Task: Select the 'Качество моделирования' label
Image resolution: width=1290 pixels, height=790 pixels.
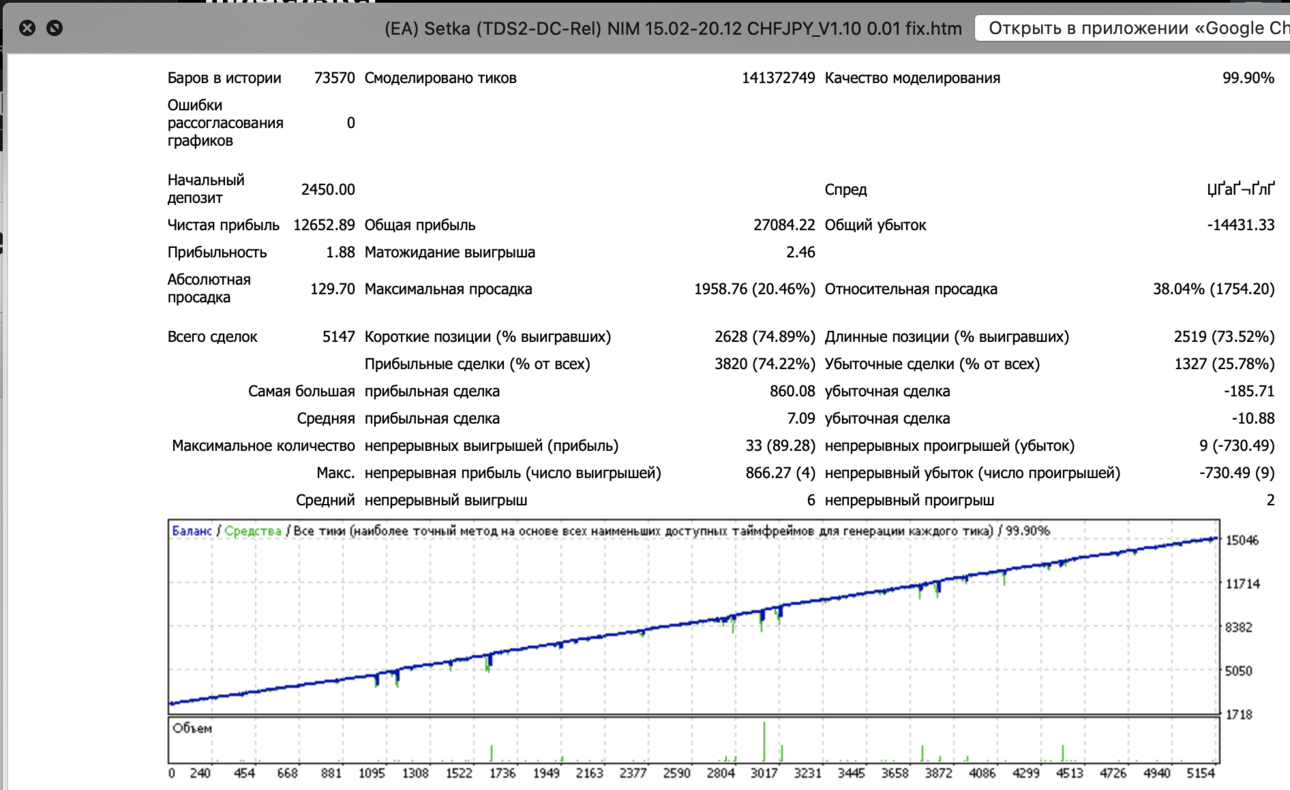Action: [x=912, y=78]
